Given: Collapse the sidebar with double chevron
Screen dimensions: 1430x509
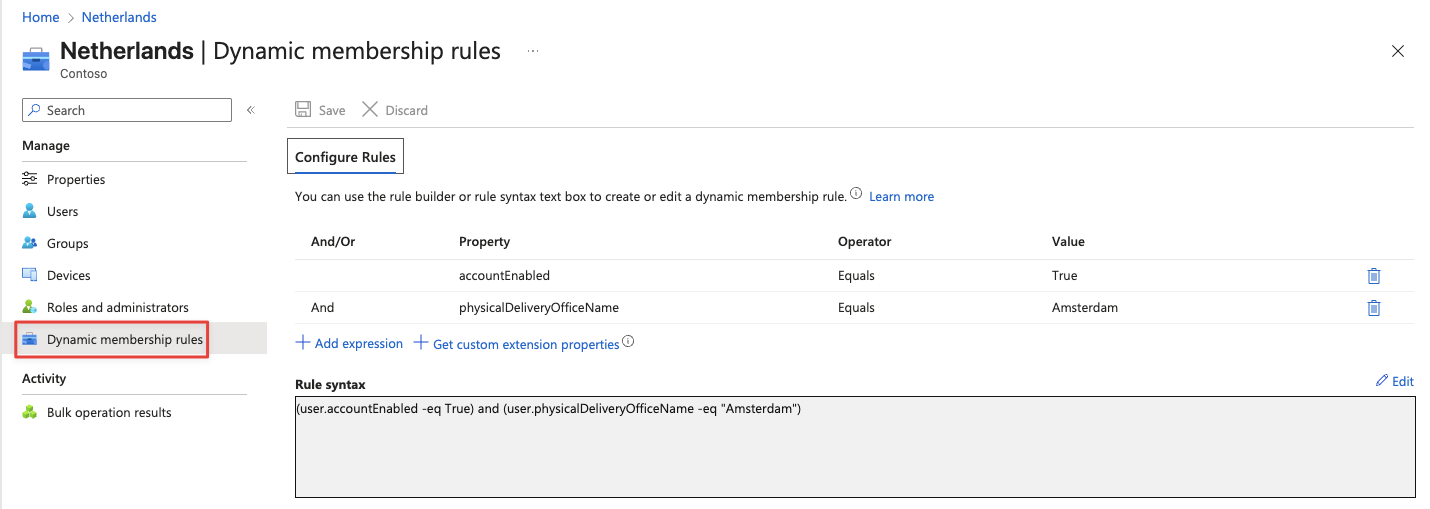Looking at the screenshot, I should [251, 110].
